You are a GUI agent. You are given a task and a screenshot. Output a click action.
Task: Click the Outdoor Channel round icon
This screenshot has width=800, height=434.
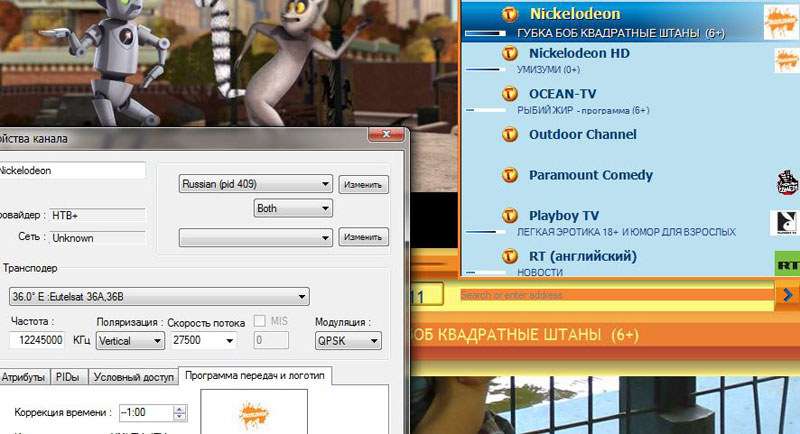(x=510, y=134)
